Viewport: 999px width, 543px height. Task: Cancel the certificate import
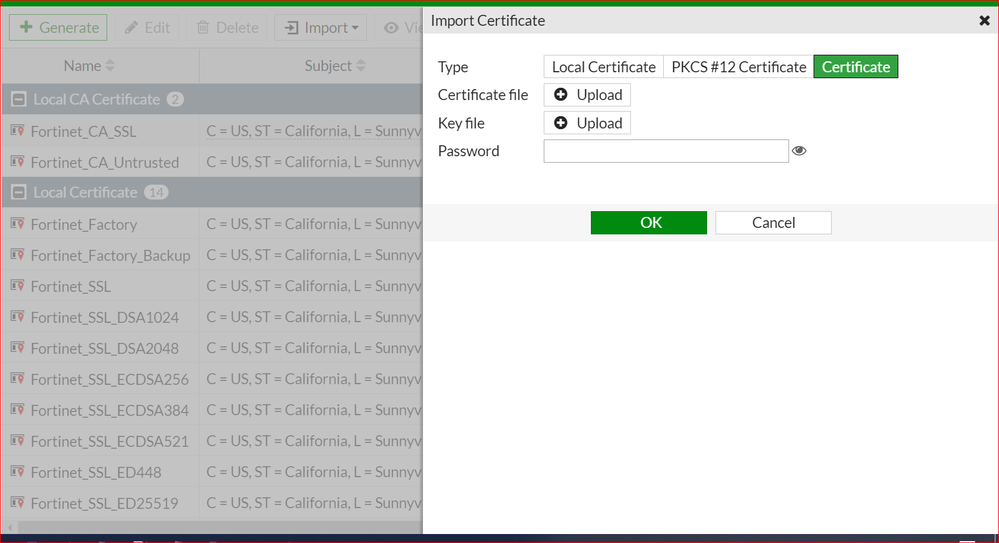coord(773,223)
